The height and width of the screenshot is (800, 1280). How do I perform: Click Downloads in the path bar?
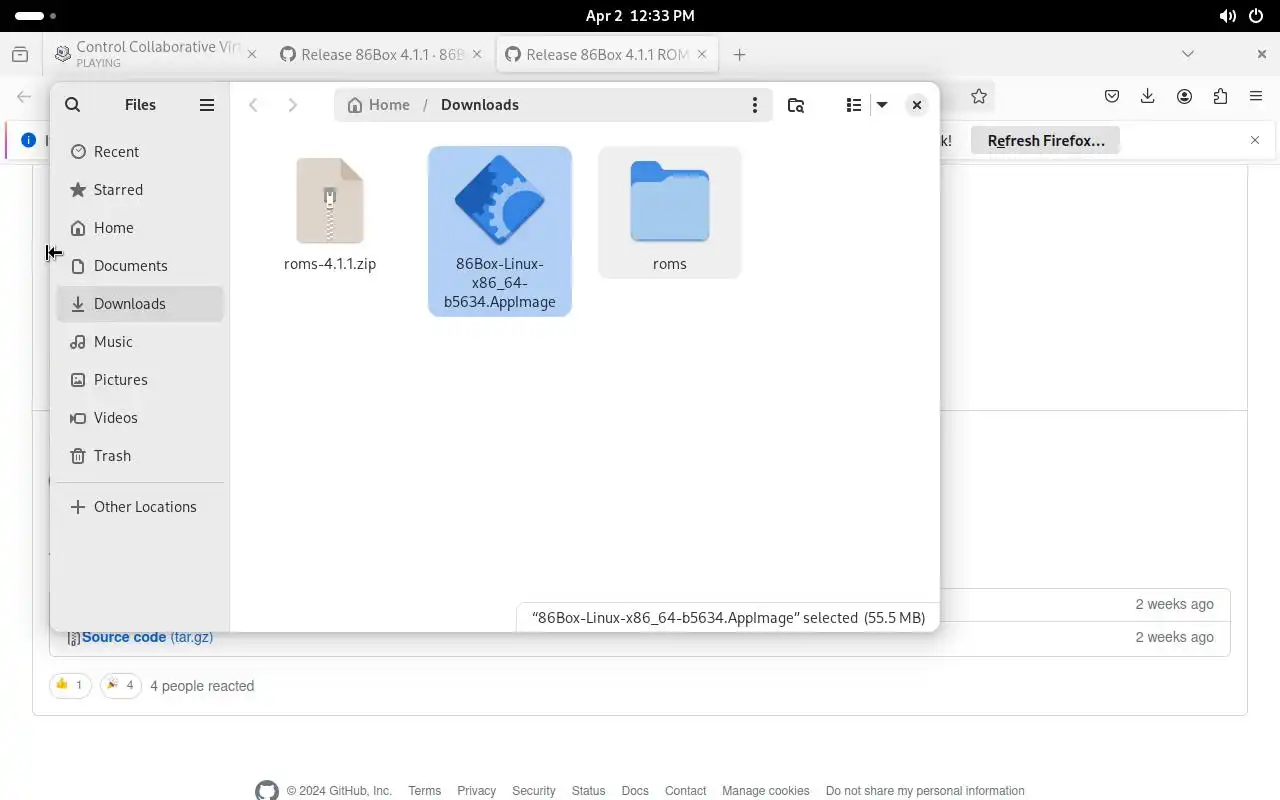[x=480, y=105]
